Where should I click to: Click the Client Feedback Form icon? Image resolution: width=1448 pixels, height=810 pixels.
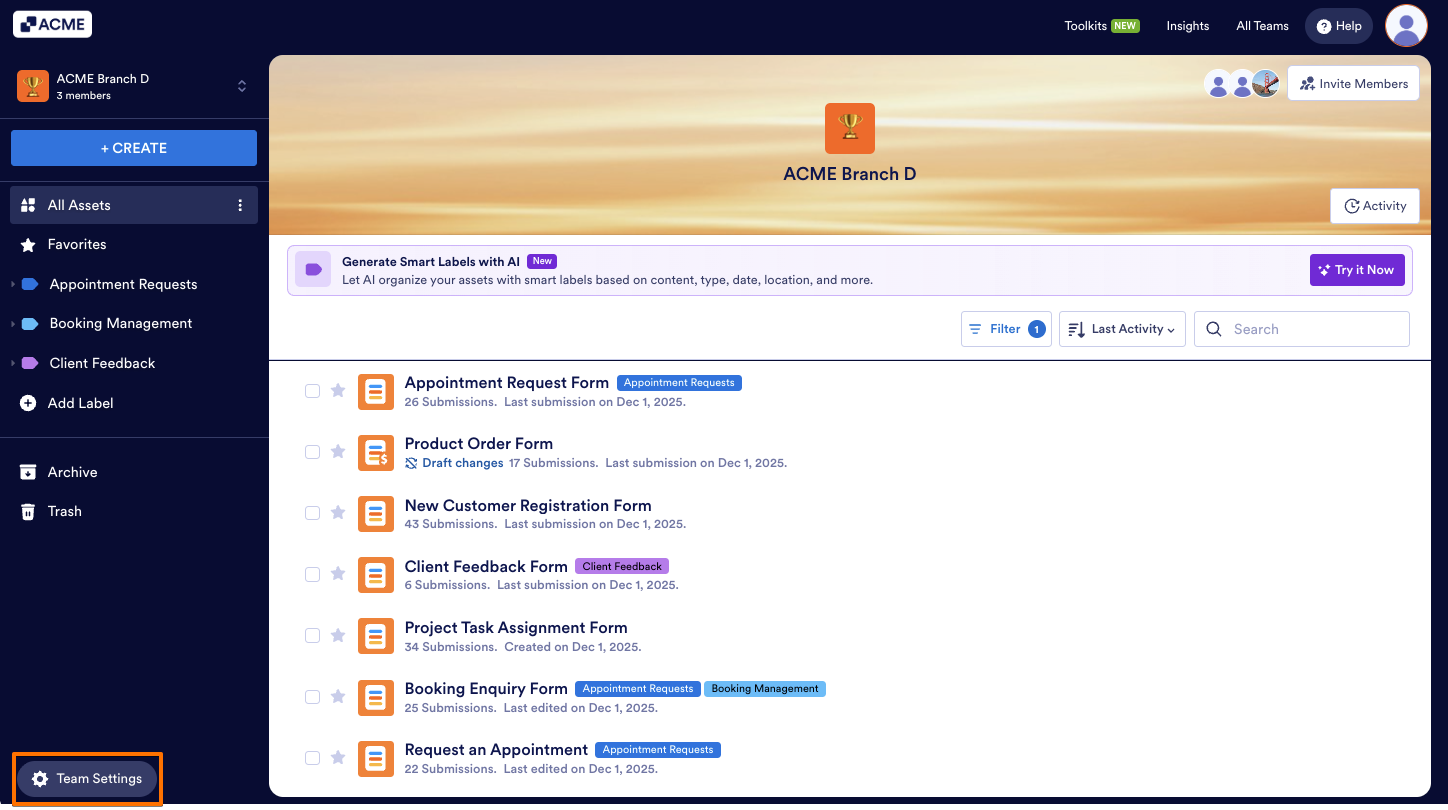click(x=376, y=575)
